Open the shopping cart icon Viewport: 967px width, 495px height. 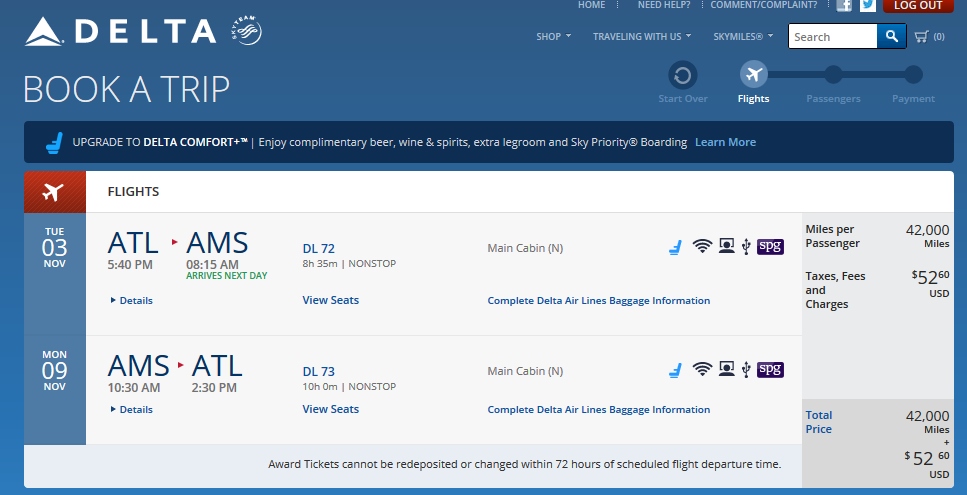click(x=921, y=36)
